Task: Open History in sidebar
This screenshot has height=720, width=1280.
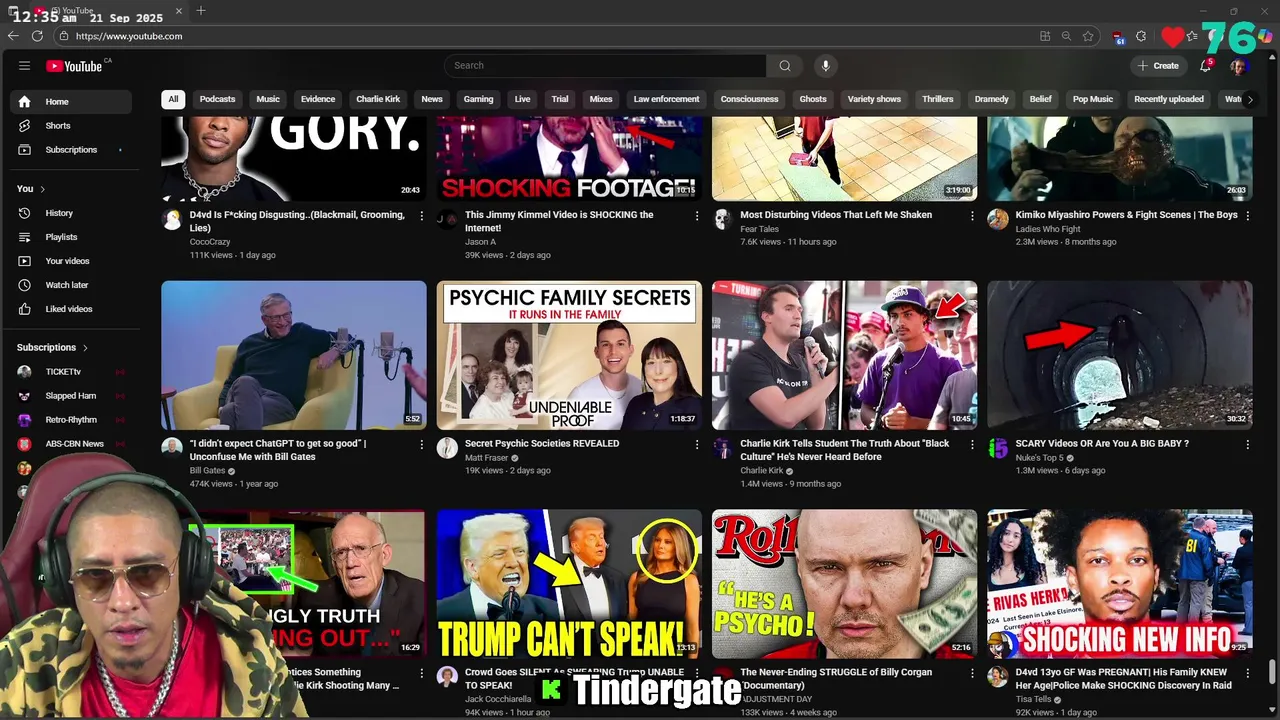Action: [x=70, y=213]
